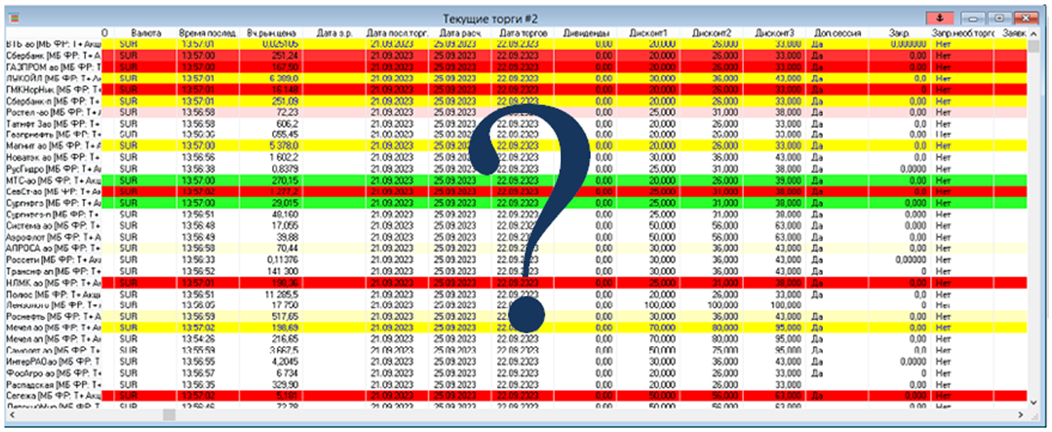Select the ЛУКОЙЛ row name

[x=53, y=78]
